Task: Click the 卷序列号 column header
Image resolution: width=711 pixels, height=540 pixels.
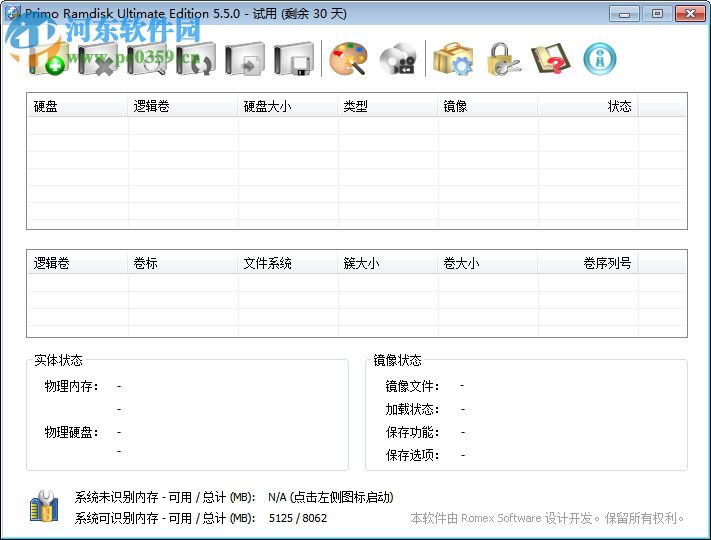Action: coord(588,263)
